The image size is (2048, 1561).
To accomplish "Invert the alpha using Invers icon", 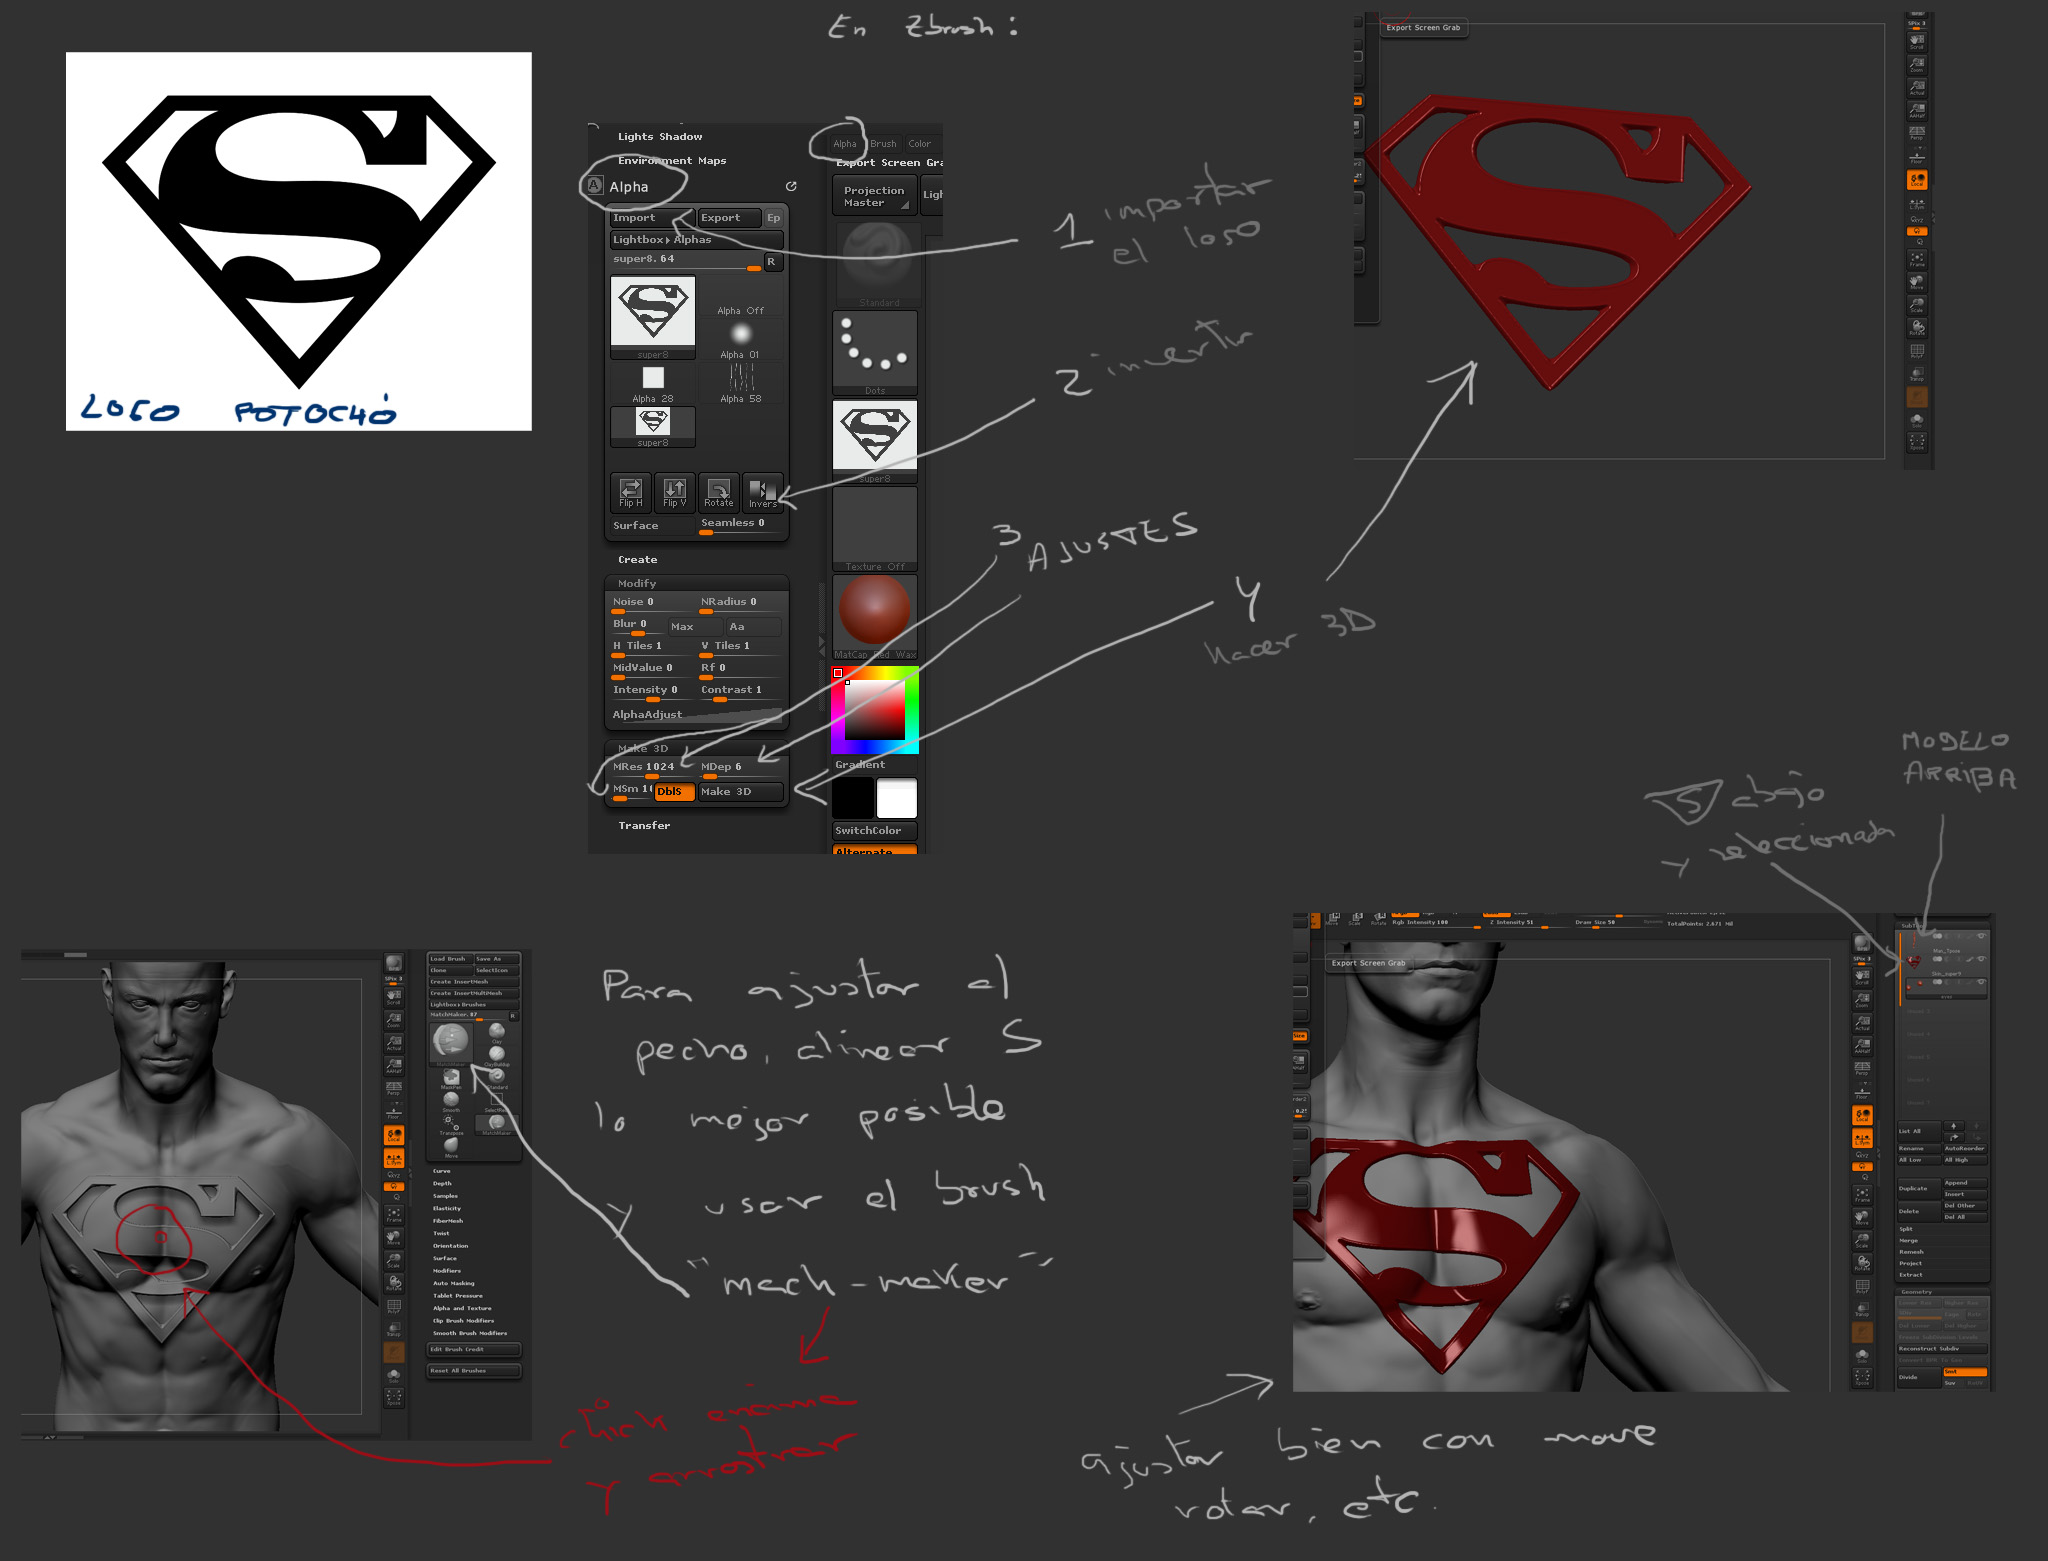I will (763, 491).
